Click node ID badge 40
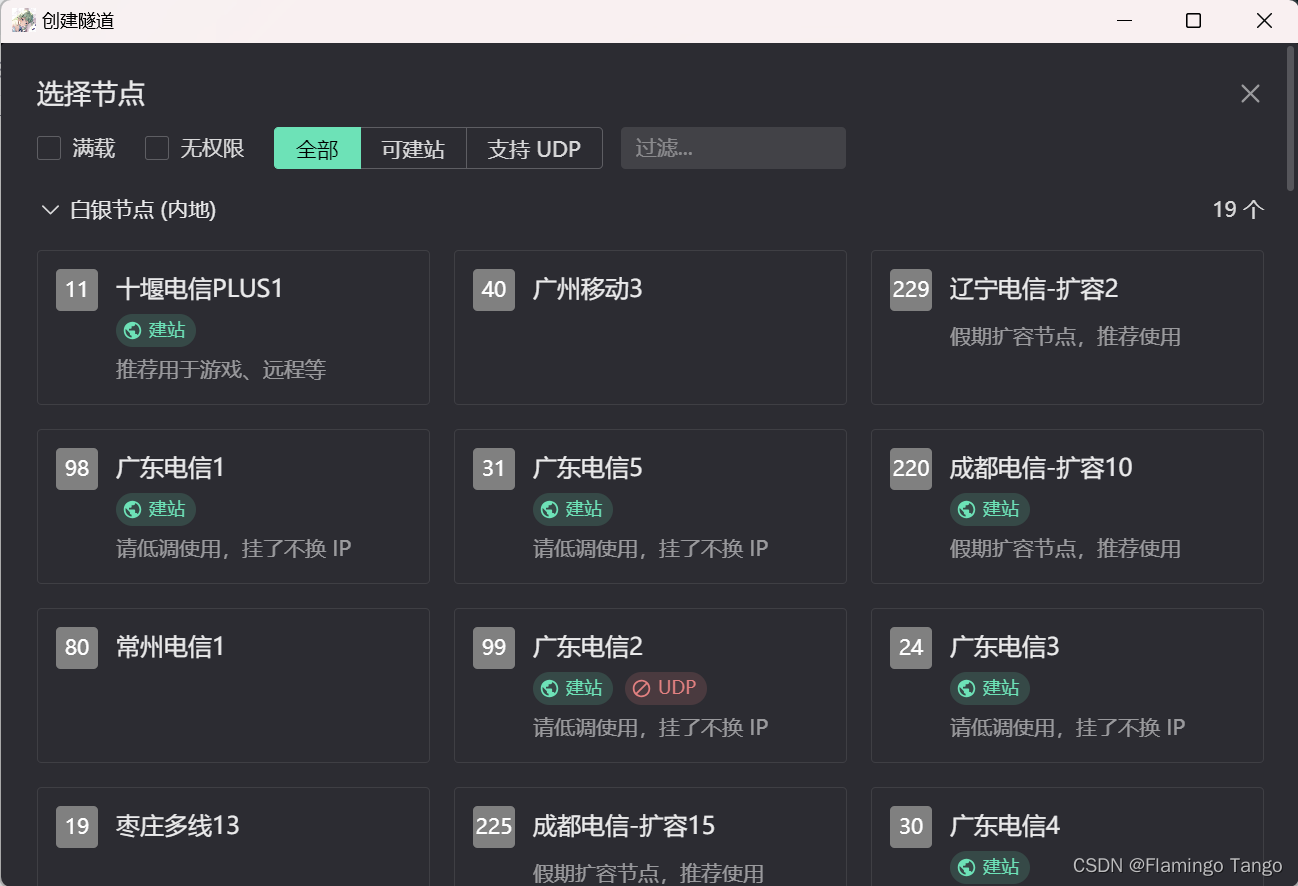This screenshot has height=886, width=1298. point(494,290)
